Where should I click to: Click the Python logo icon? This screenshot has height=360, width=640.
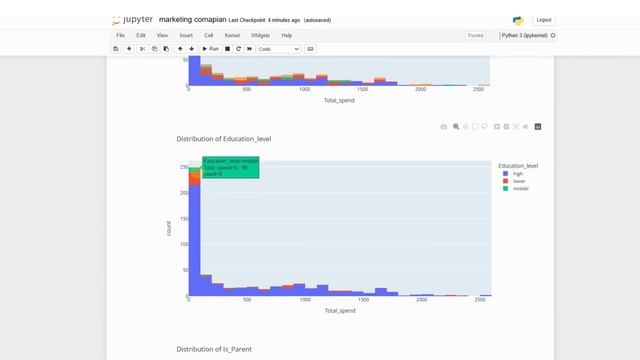[x=518, y=20]
